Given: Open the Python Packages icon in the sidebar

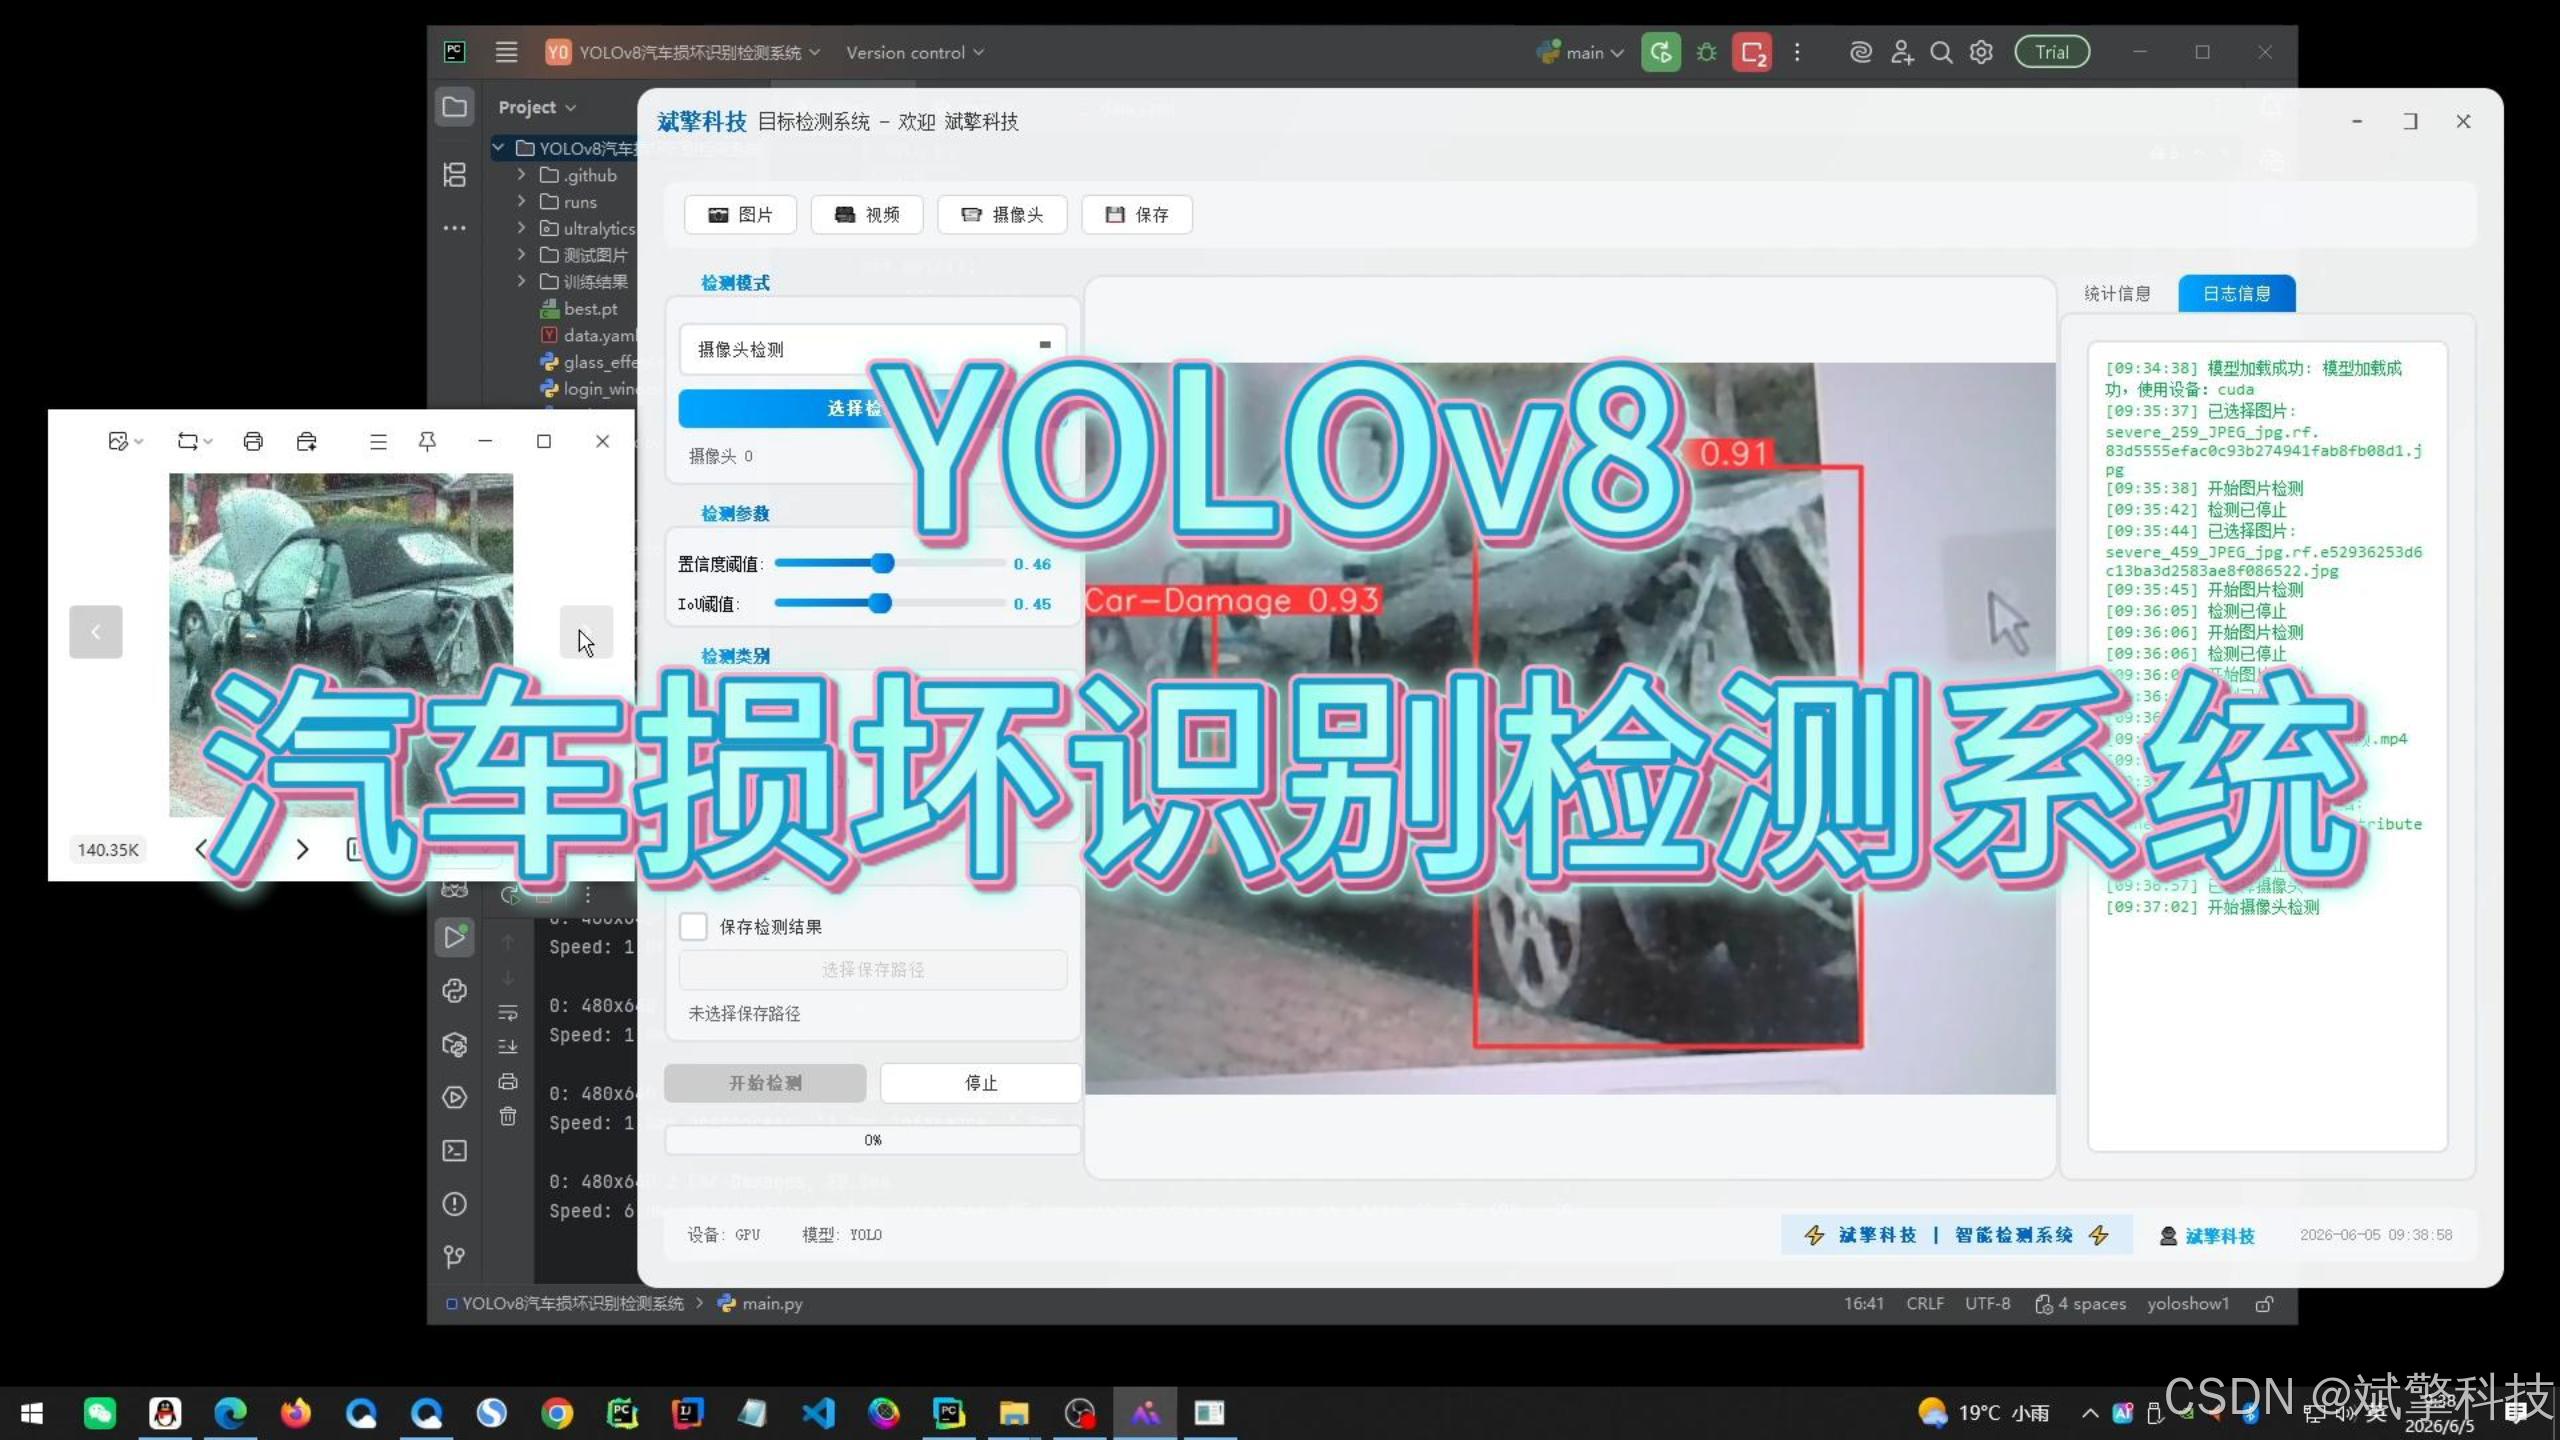Looking at the screenshot, I should 455,1044.
